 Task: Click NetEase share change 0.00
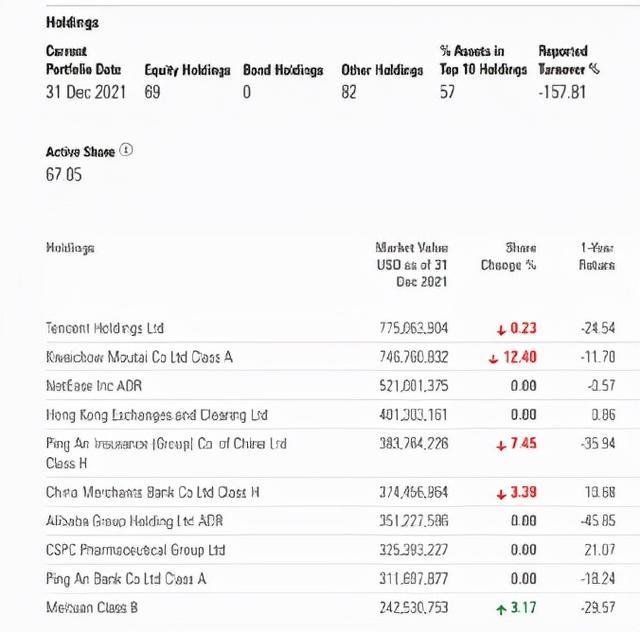point(523,386)
